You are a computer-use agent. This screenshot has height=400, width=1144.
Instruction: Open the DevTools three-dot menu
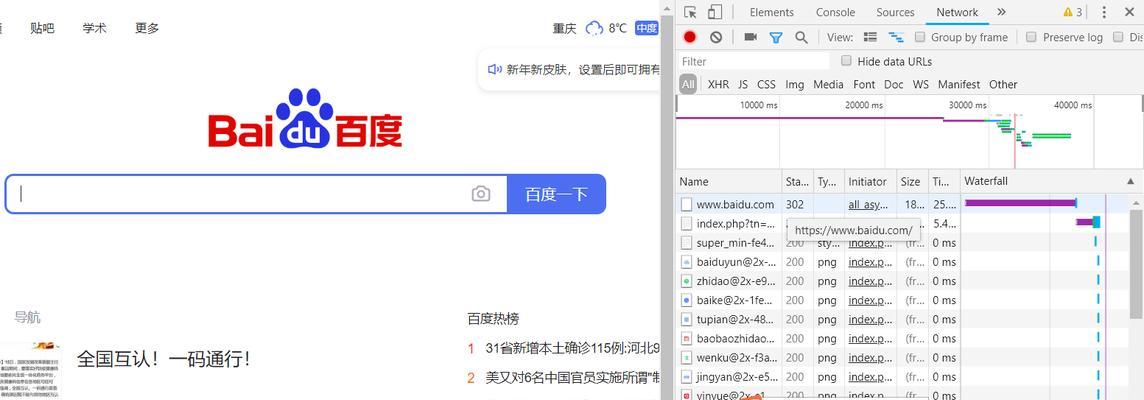(1104, 12)
